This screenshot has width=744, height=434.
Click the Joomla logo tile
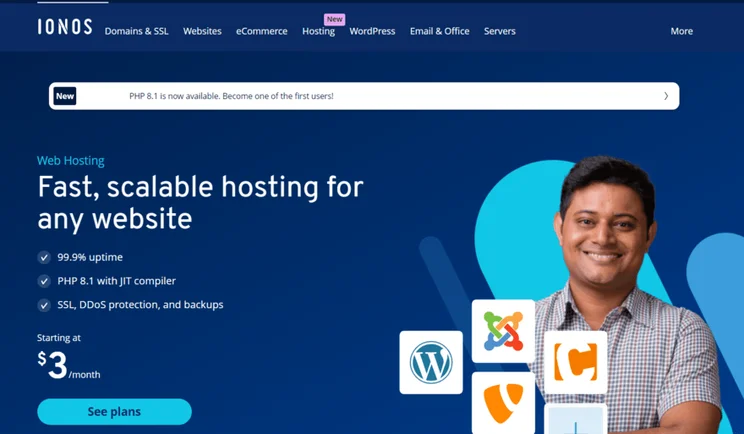tap(503, 331)
